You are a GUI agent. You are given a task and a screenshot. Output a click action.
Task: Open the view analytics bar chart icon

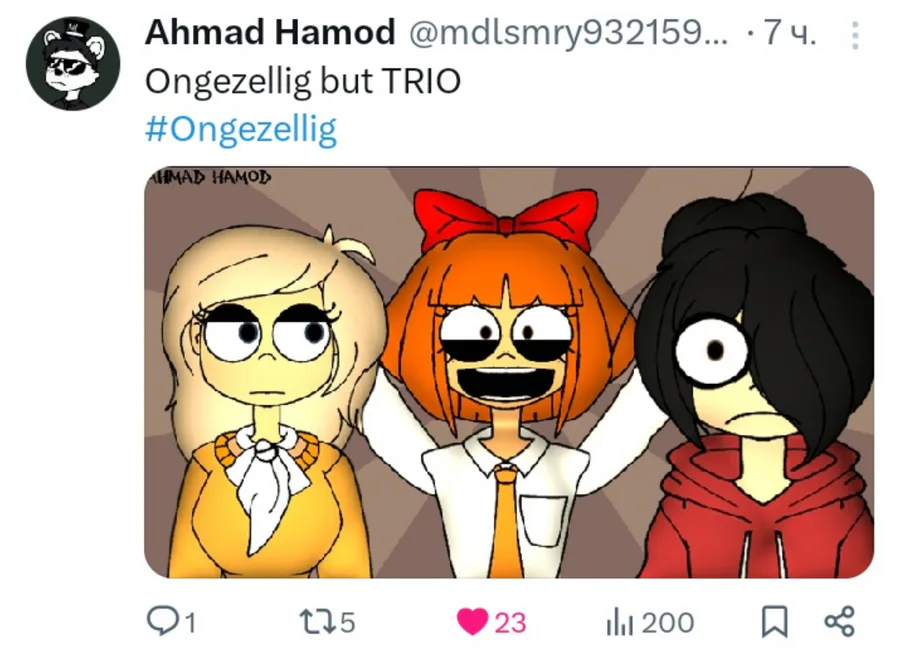619,622
